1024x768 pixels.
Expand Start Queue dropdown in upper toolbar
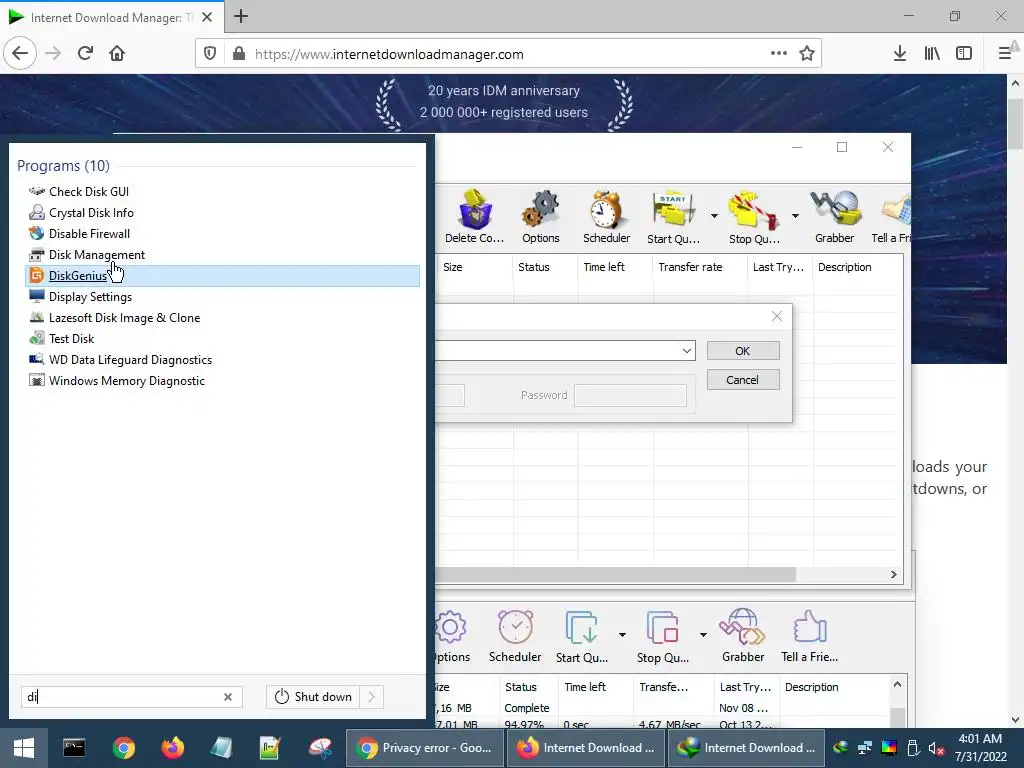[714, 216]
